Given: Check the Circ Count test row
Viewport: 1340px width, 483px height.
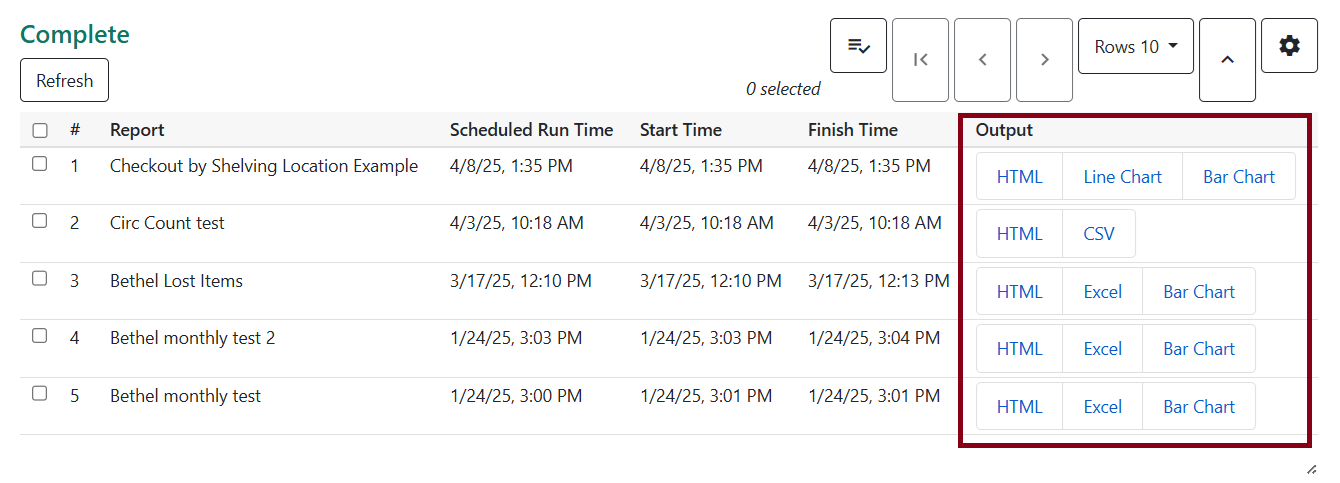Looking at the screenshot, I should pos(40,221).
